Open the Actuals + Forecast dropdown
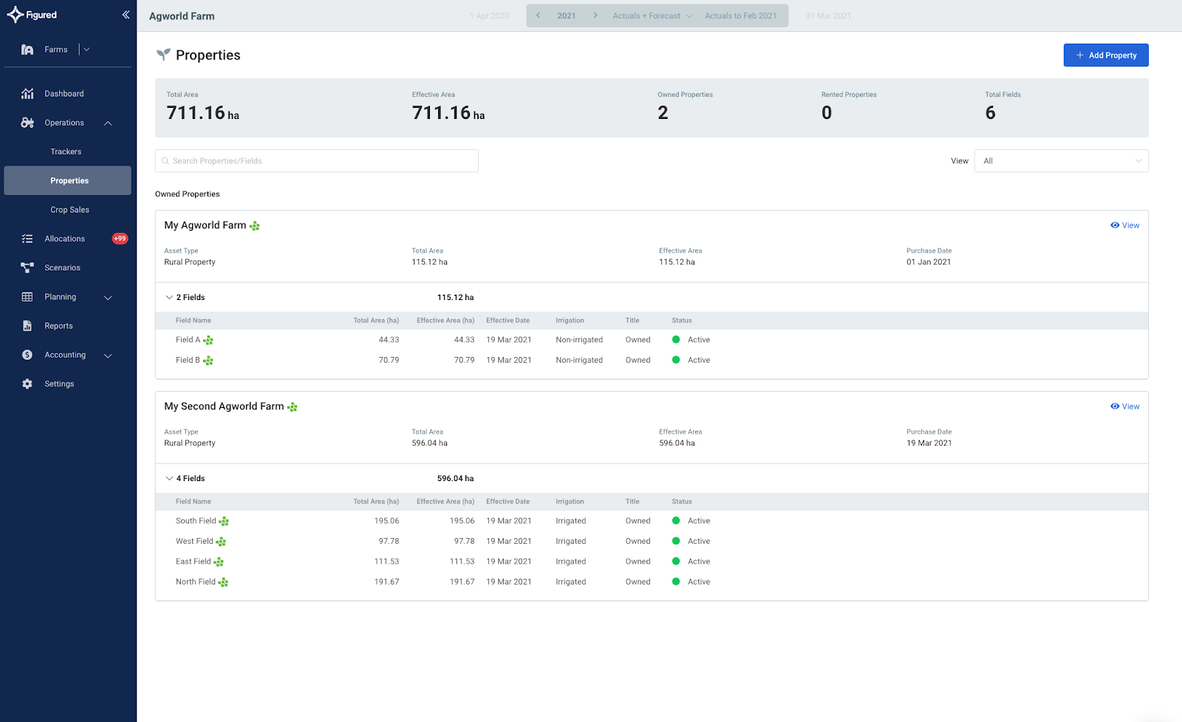1182x722 pixels. tap(652, 16)
